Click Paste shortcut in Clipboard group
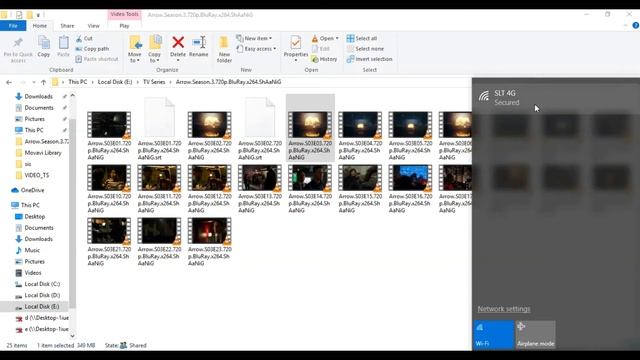The width and height of the screenshot is (640, 360). coord(97,59)
